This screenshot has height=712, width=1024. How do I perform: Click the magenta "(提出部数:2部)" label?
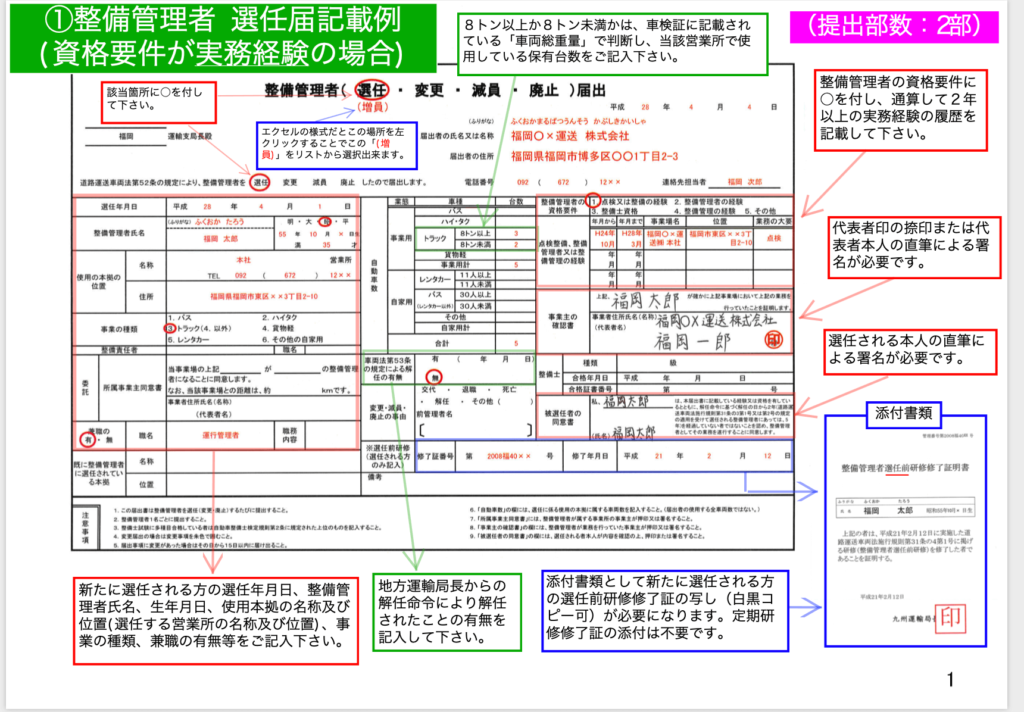point(894,26)
